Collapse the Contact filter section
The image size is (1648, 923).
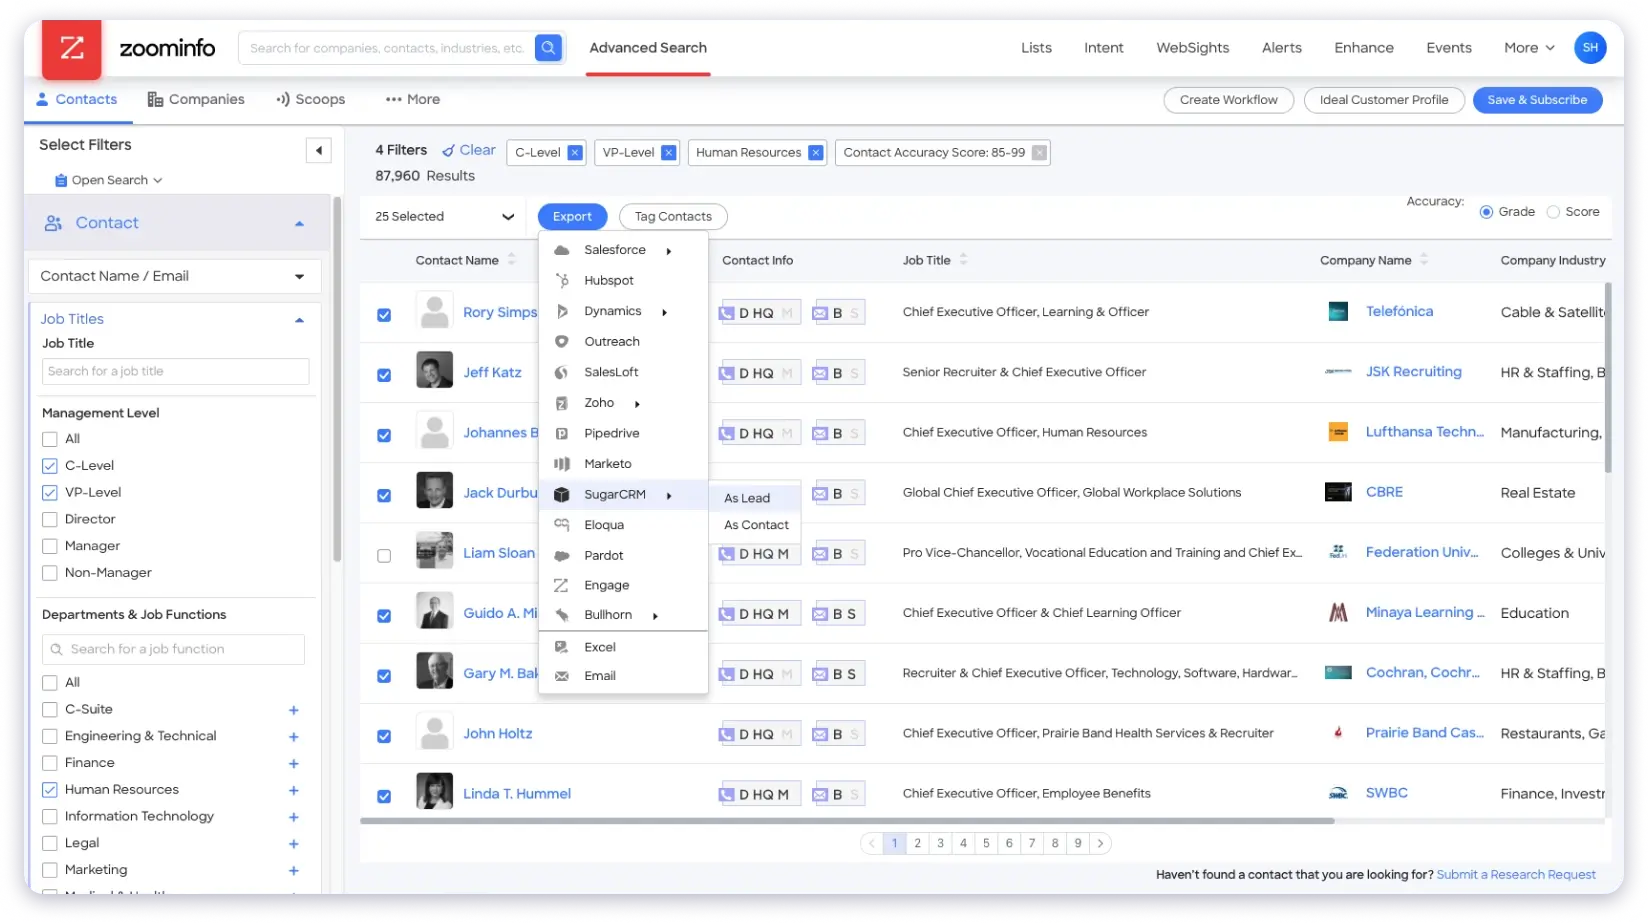pos(299,224)
